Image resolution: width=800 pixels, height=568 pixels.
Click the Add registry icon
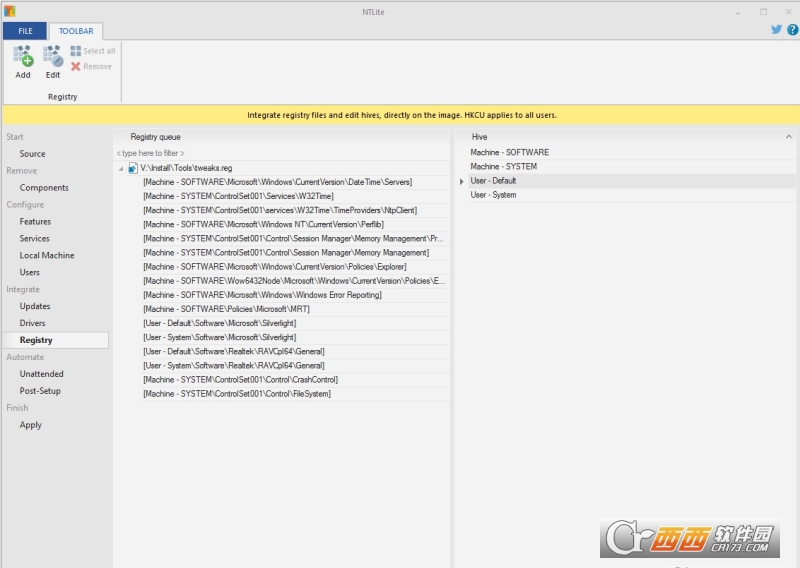[23, 56]
